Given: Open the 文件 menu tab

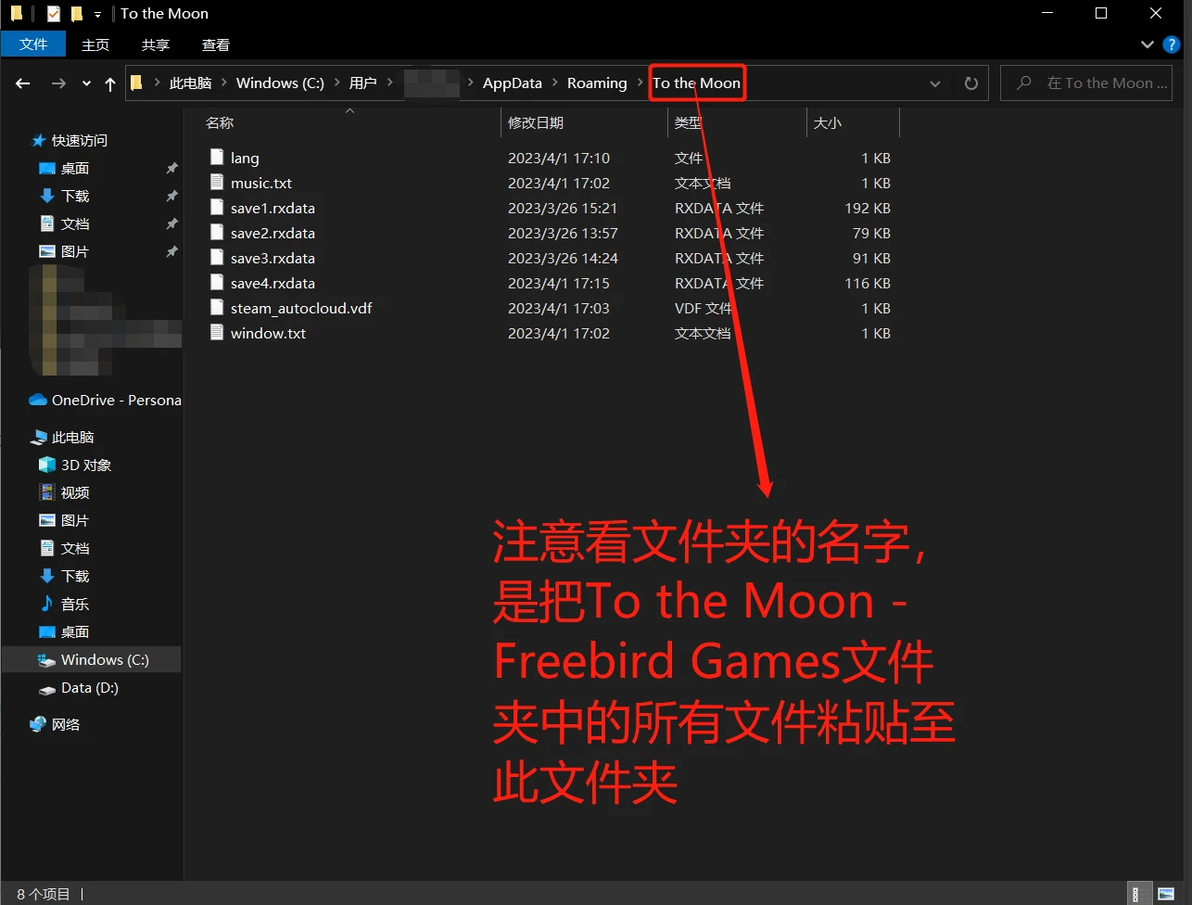Looking at the screenshot, I should tap(33, 44).
